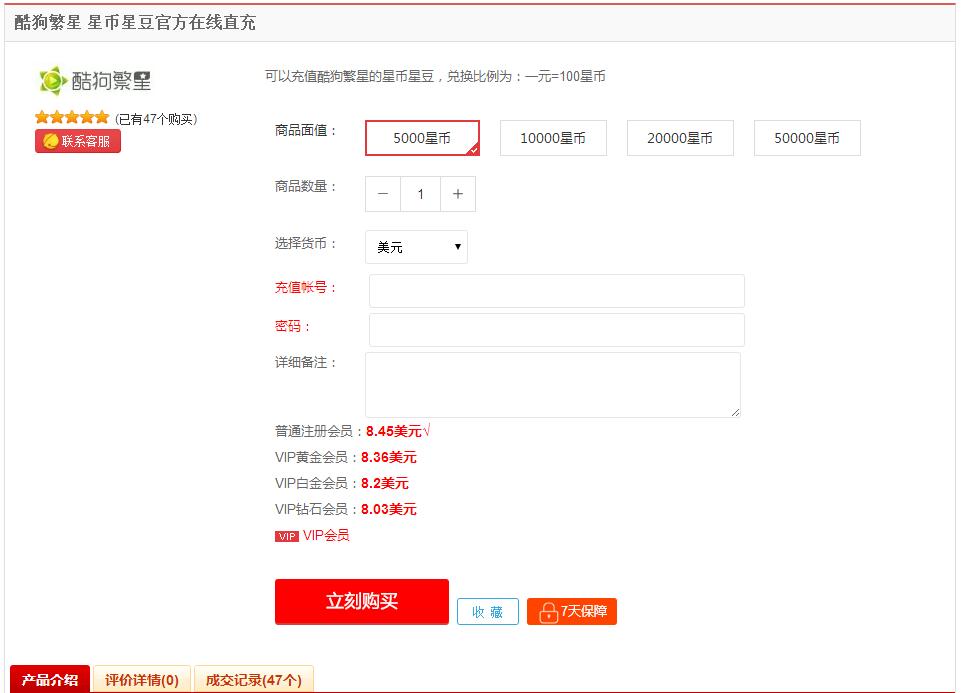Click the 7天保障 guarantee button

(x=572, y=611)
